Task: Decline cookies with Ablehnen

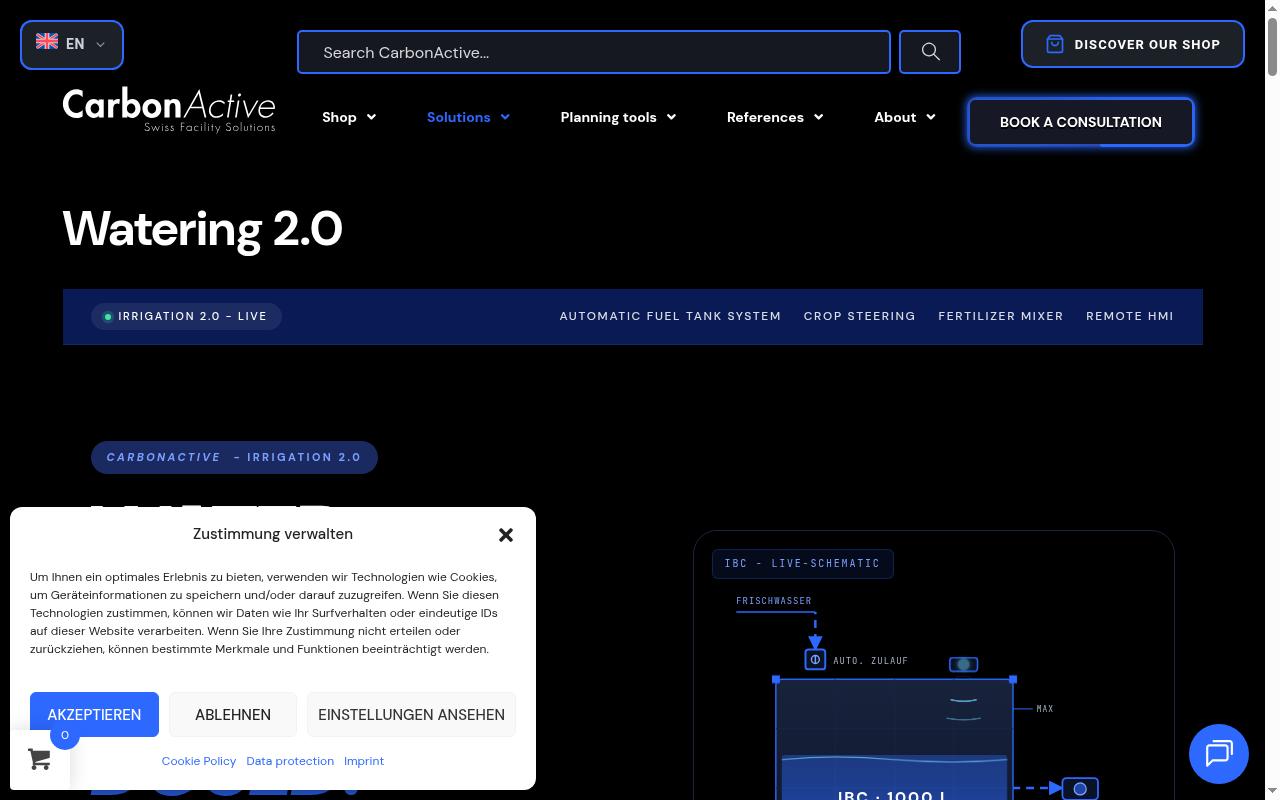Action: point(233,715)
